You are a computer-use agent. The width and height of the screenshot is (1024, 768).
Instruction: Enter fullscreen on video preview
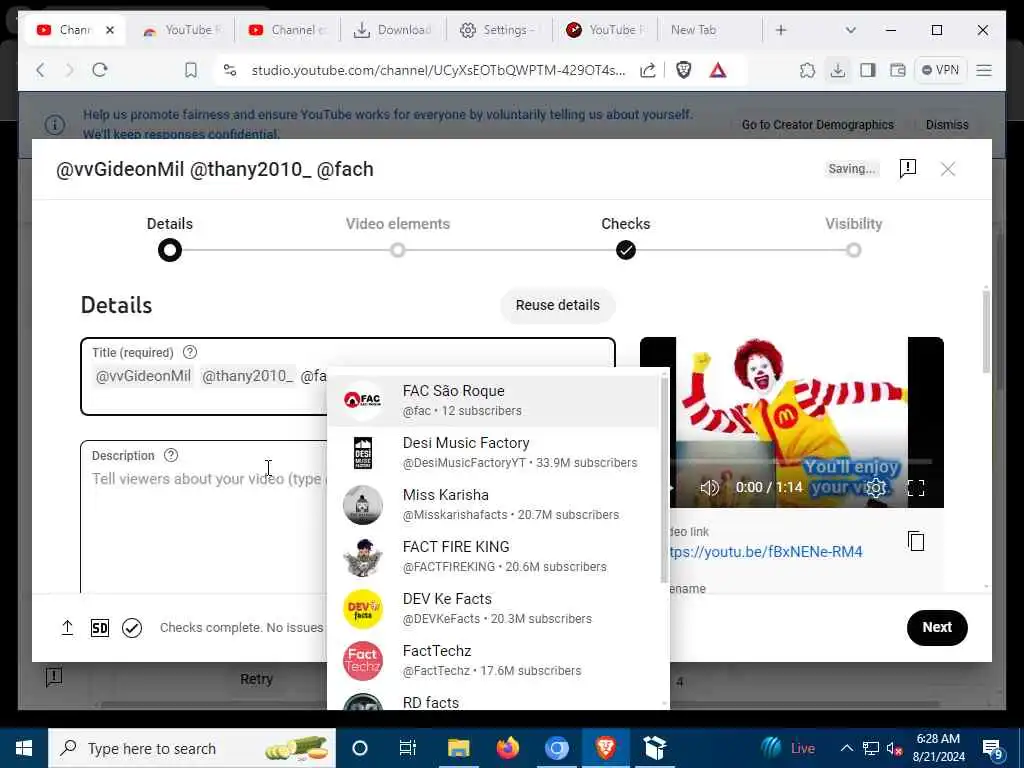pos(916,488)
